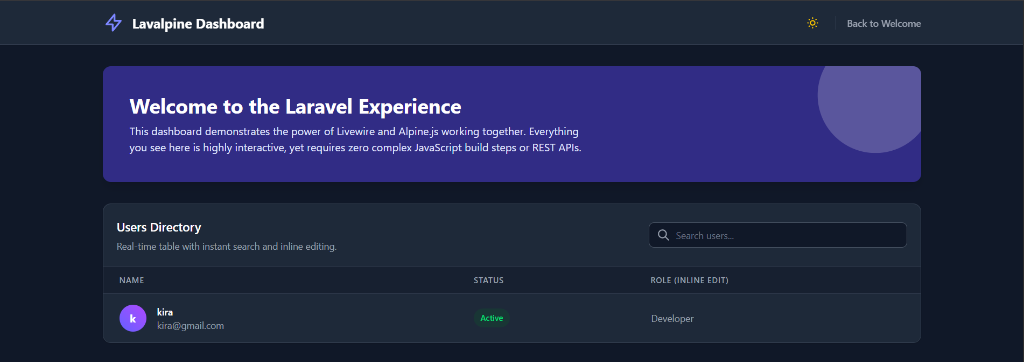Click the STATUS column header

[488, 280]
